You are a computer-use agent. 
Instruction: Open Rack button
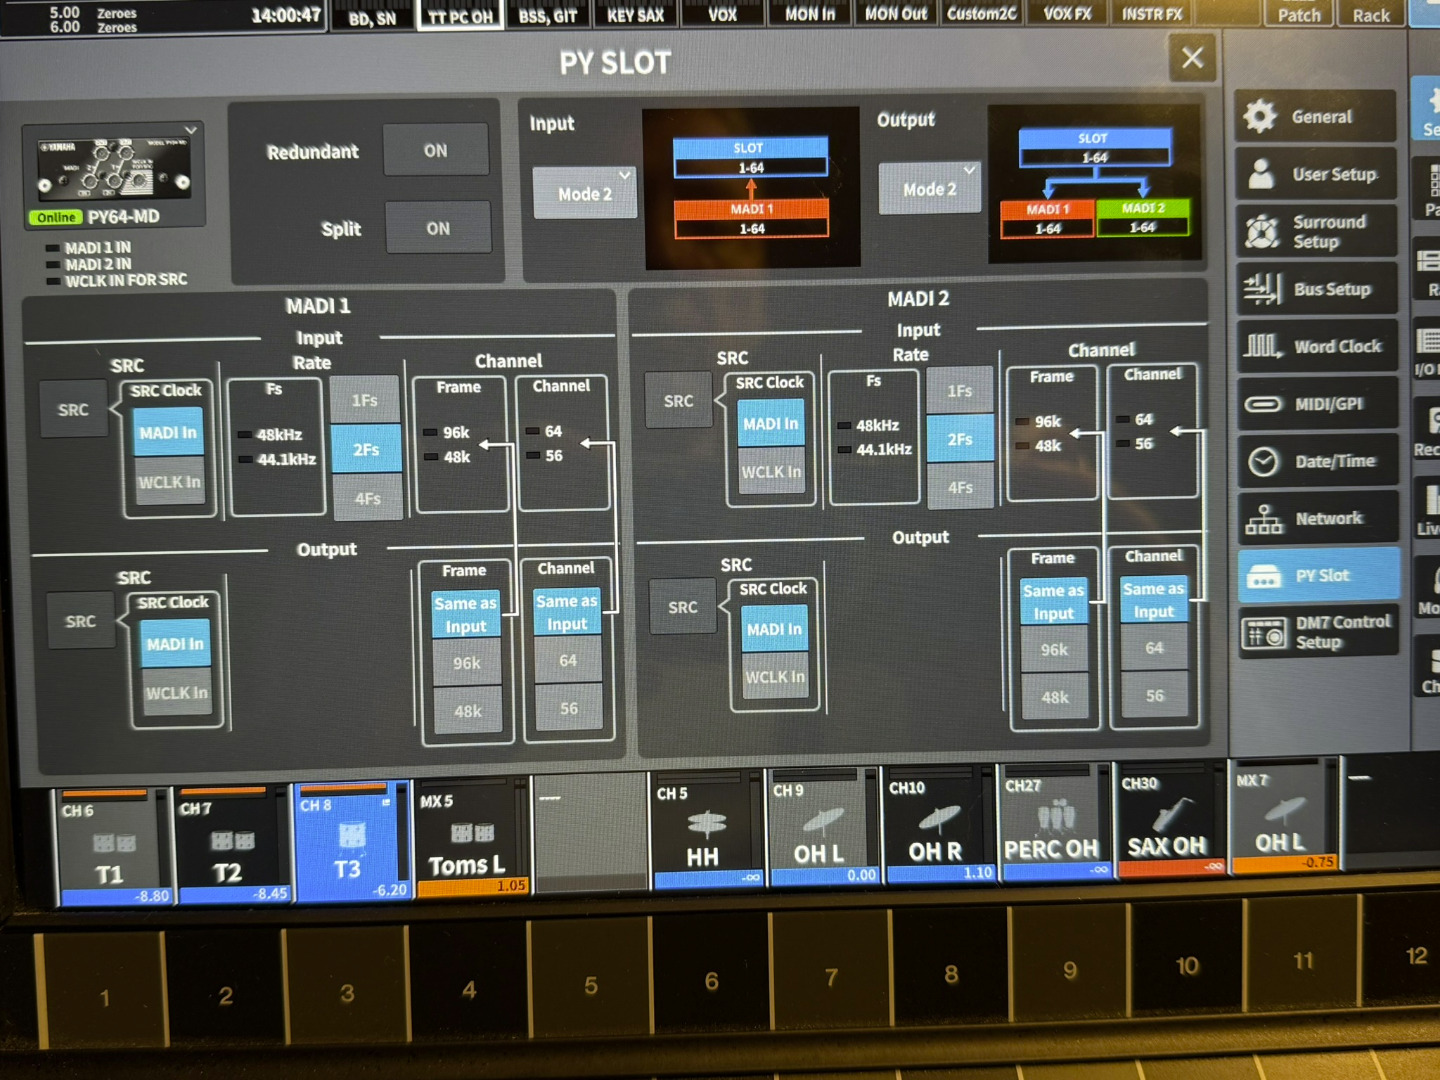point(1371,14)
